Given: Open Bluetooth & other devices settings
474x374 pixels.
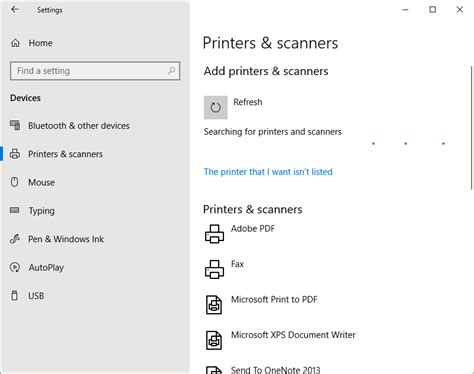Looking at the screenshot, I should click(x=79, y=126).
